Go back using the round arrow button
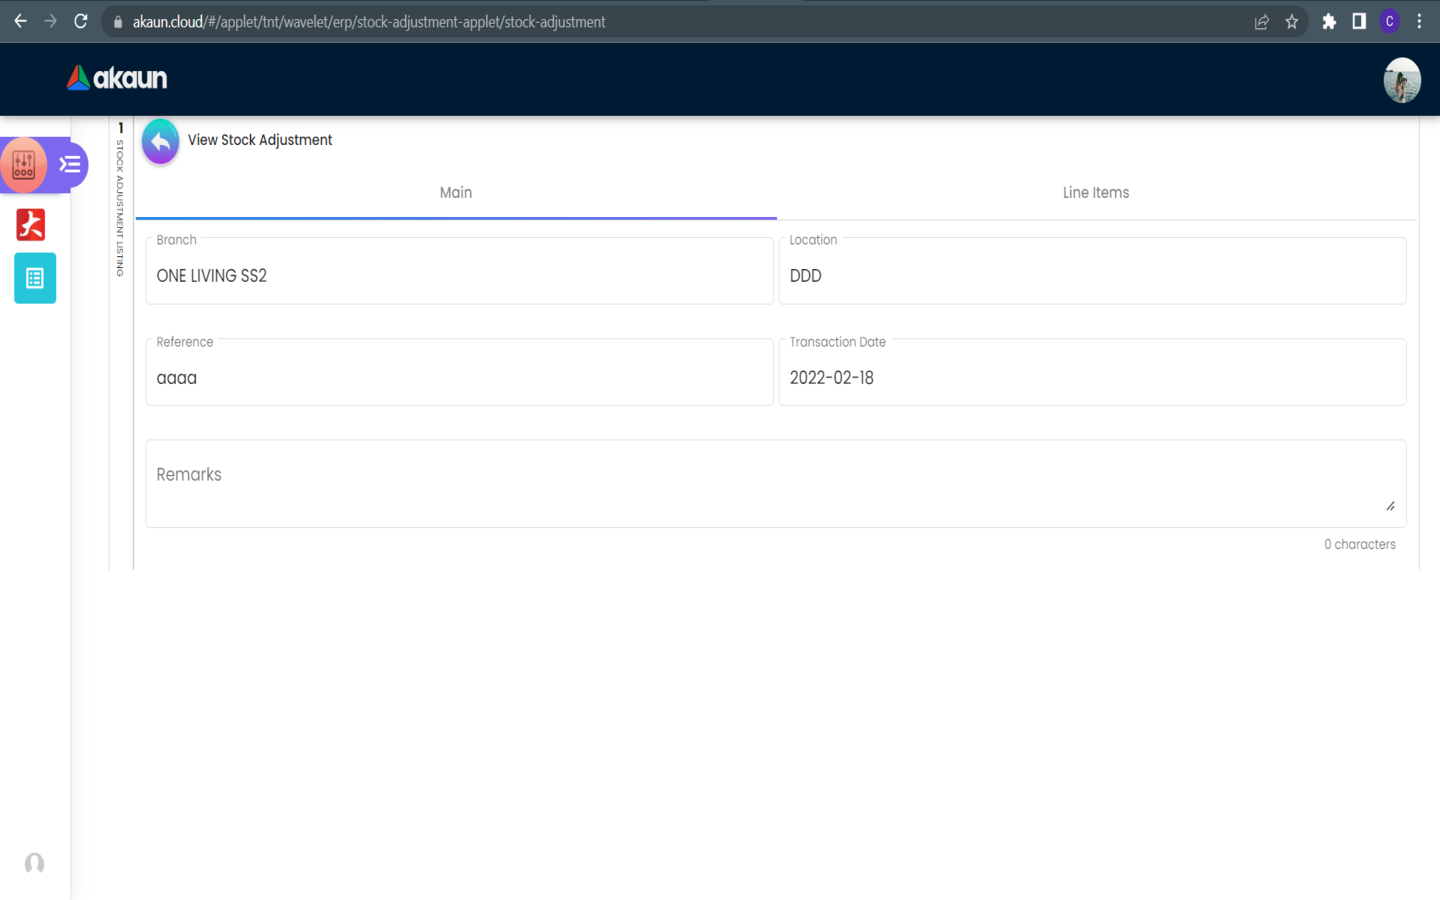This screenshot has width=1440, height=900. [x=160, y=141]
